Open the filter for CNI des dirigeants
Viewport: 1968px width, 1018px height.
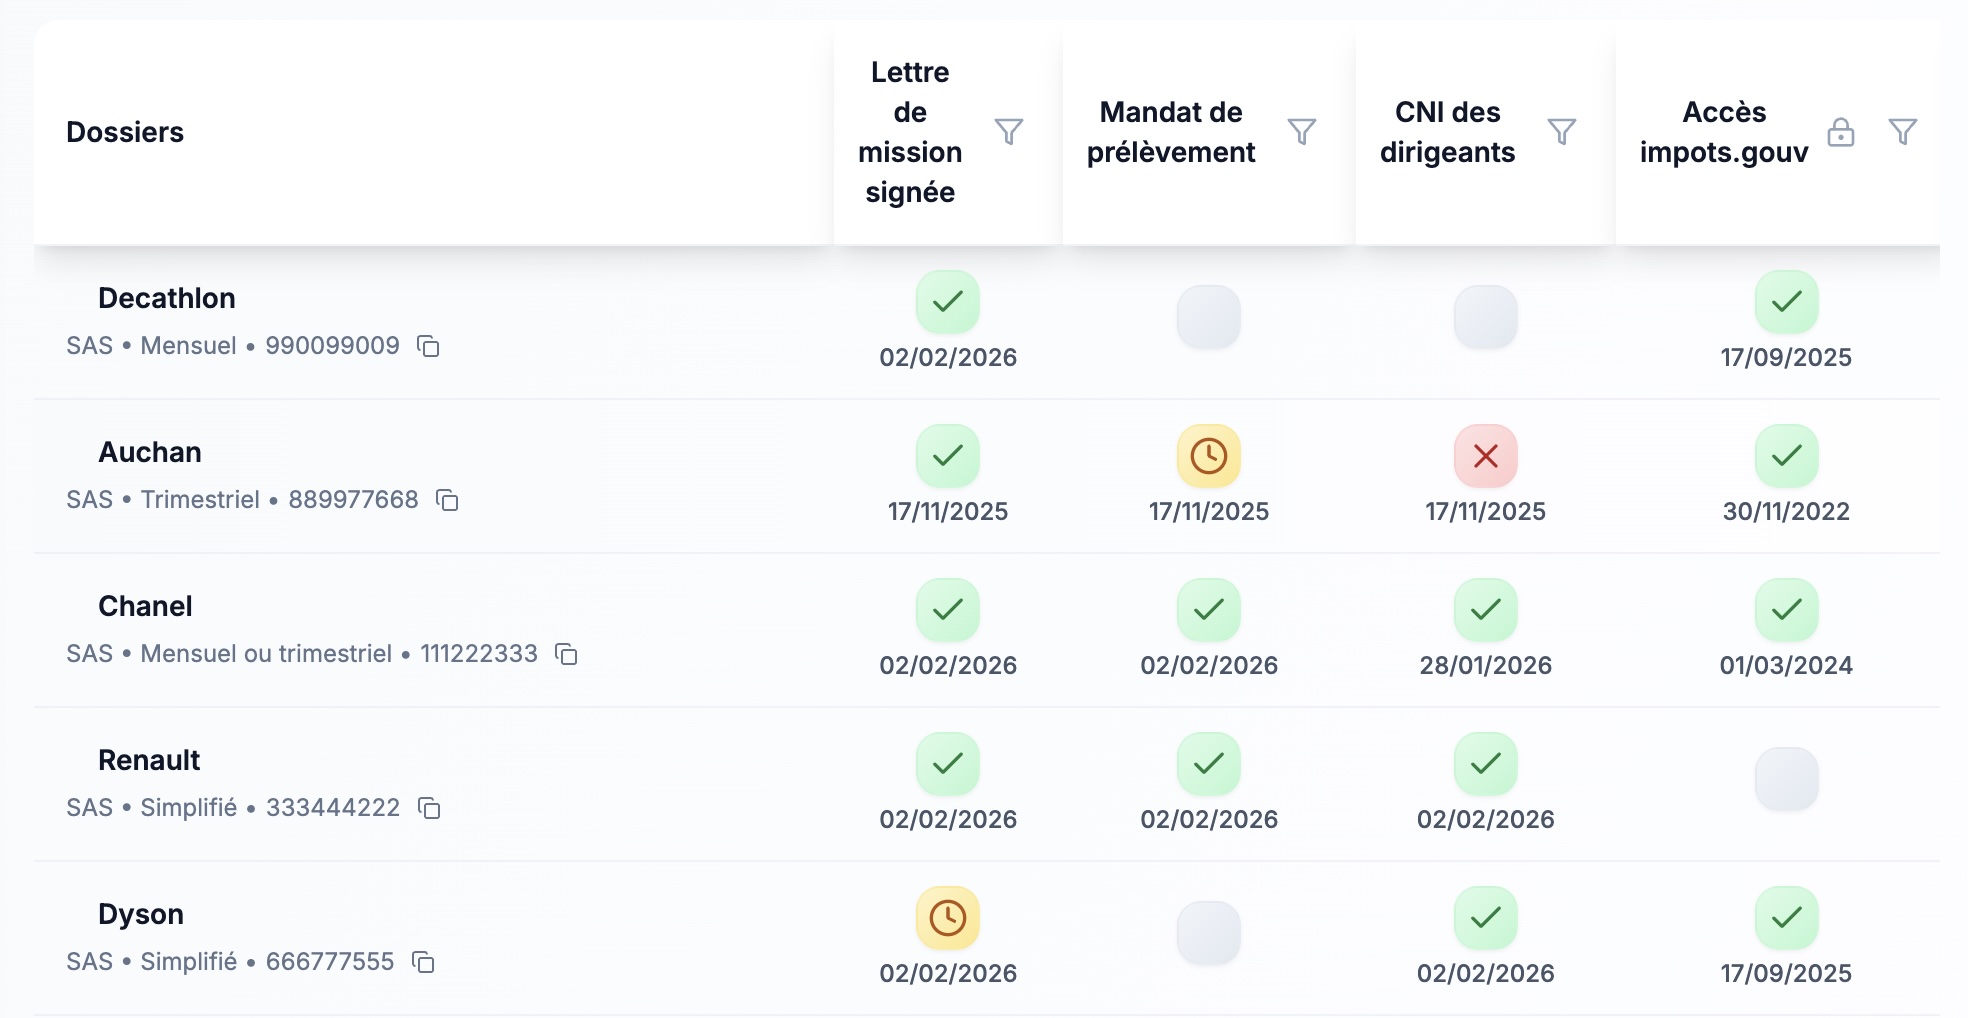tap(1563, 131)
